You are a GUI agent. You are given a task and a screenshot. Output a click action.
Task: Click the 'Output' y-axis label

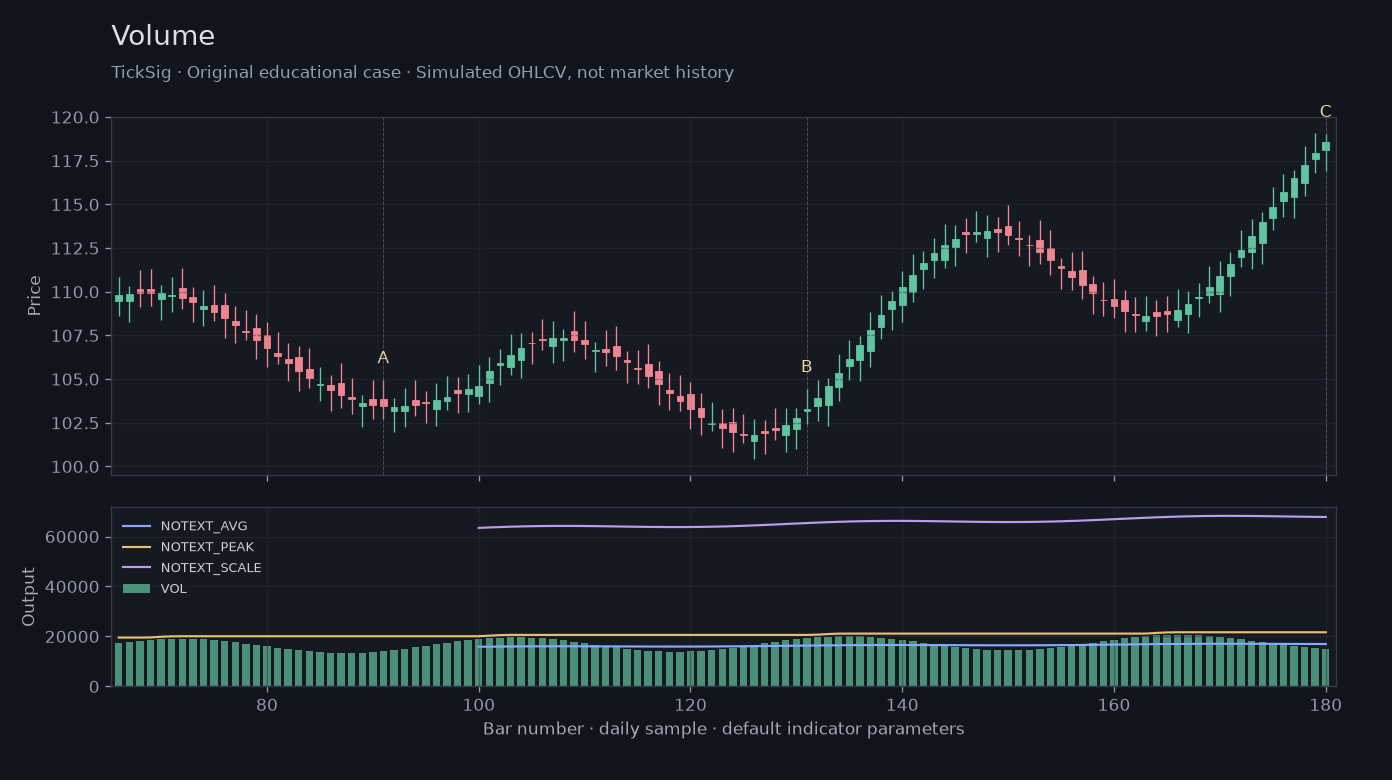pos(29,597)
